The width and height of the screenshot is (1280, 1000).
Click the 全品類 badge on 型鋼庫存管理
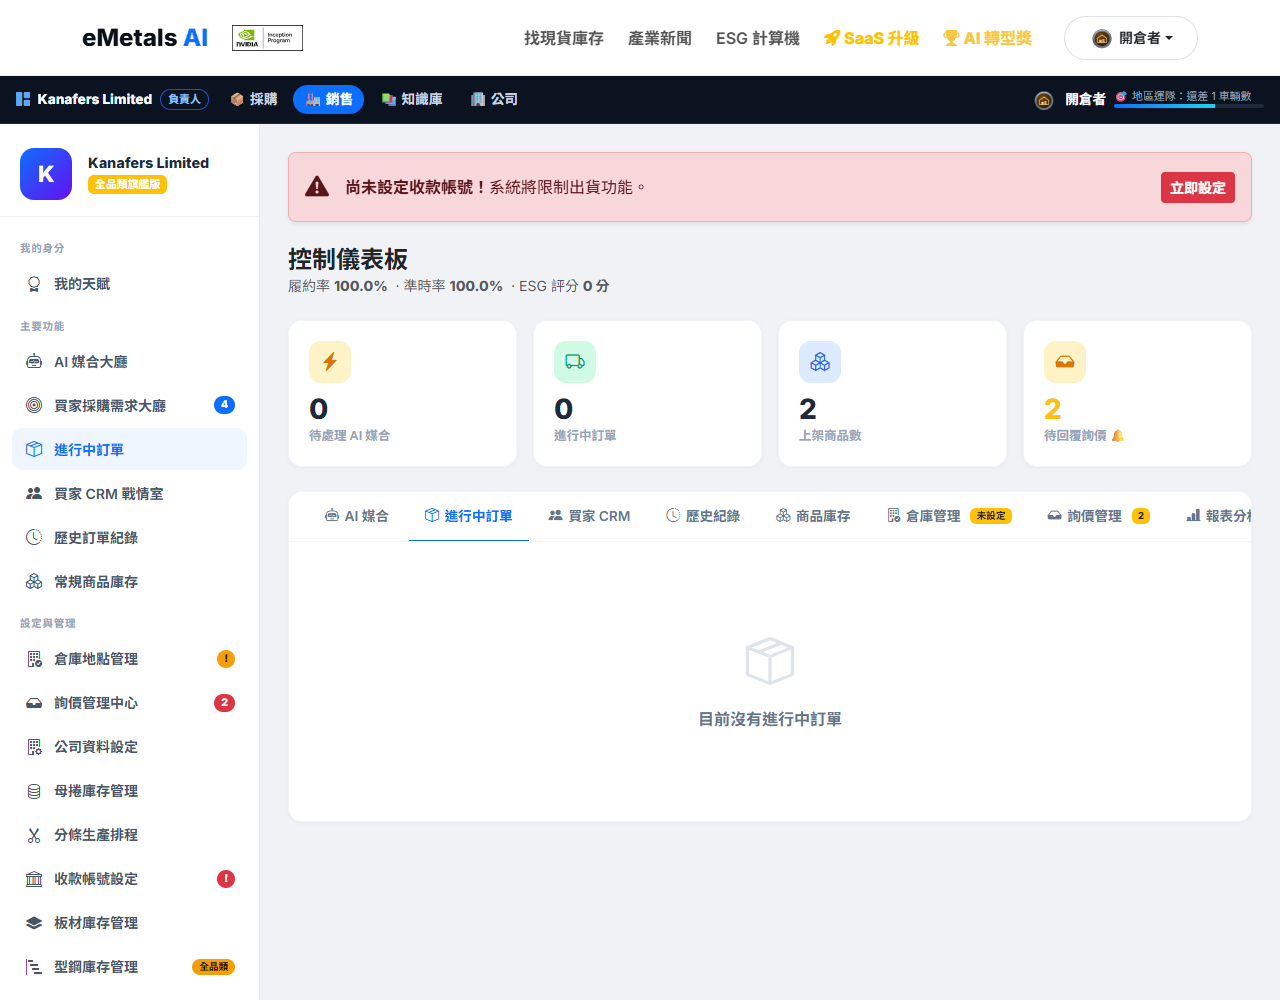213,967
